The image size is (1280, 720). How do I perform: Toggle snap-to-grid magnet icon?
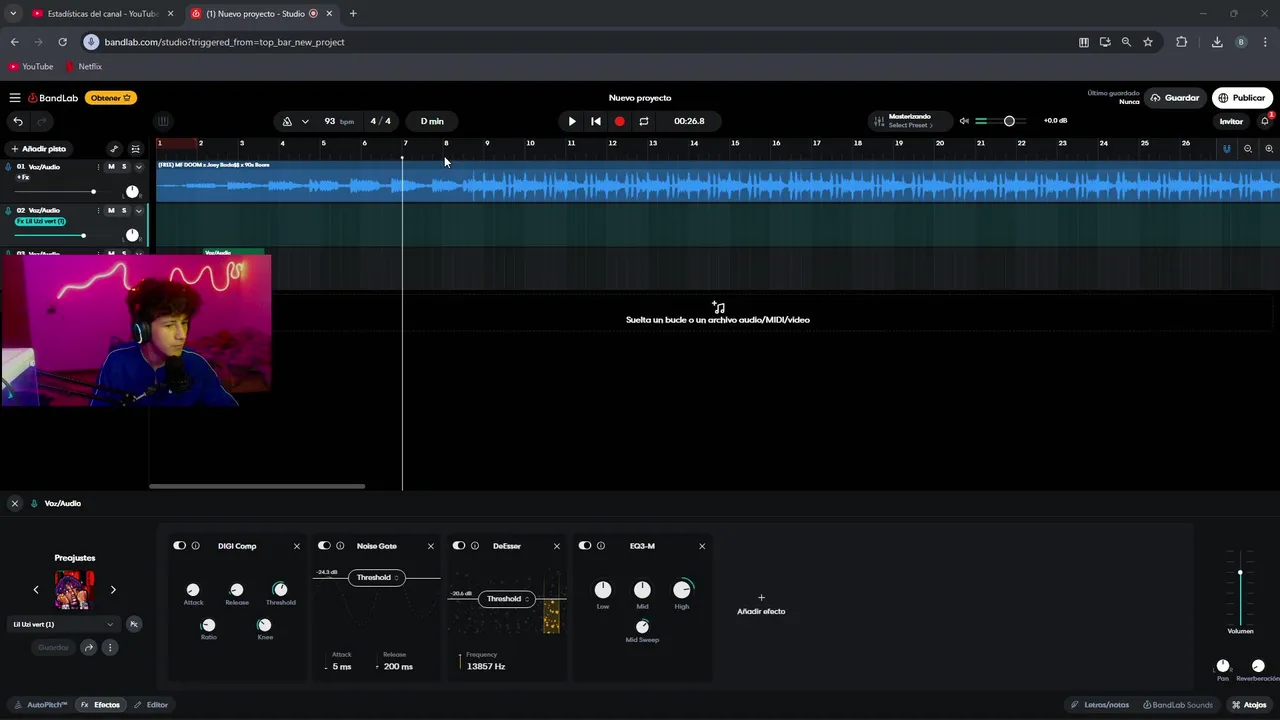(1227, 149)
